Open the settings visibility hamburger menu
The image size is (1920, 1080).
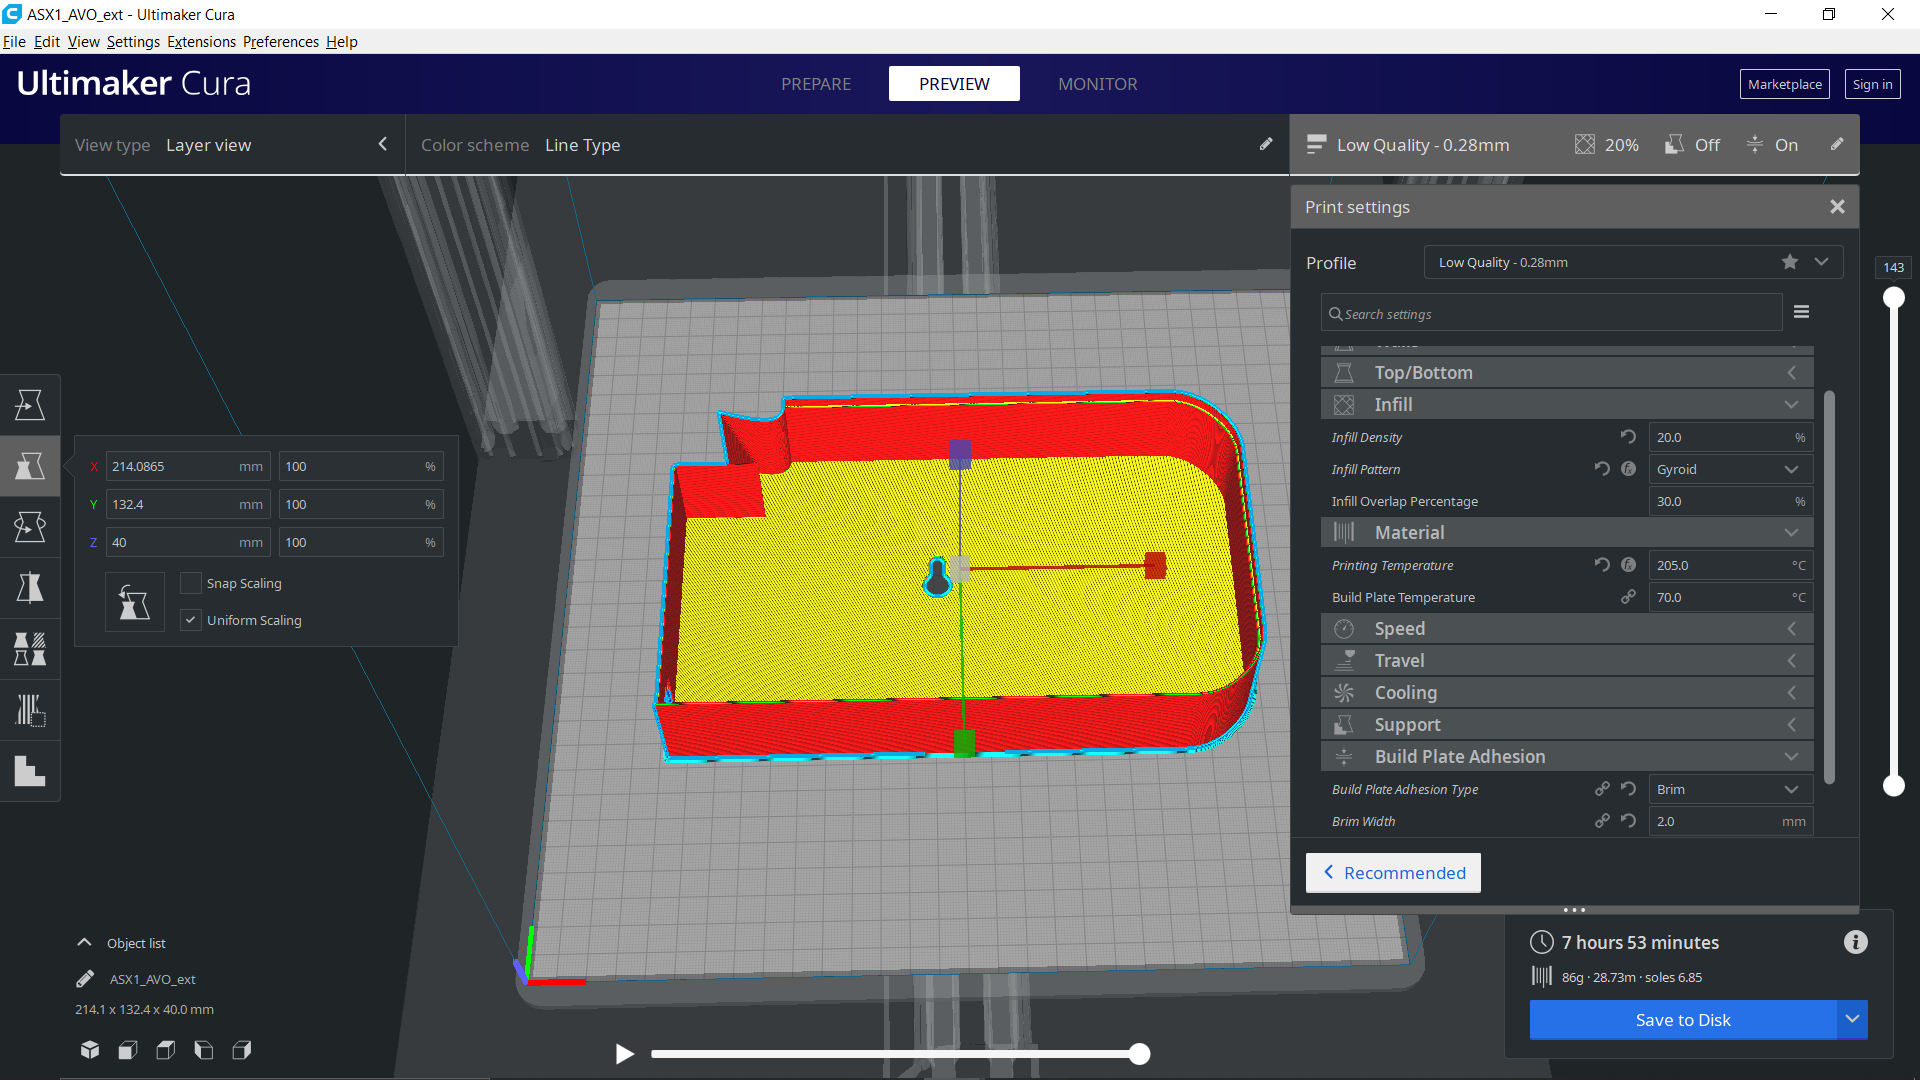1801,312
